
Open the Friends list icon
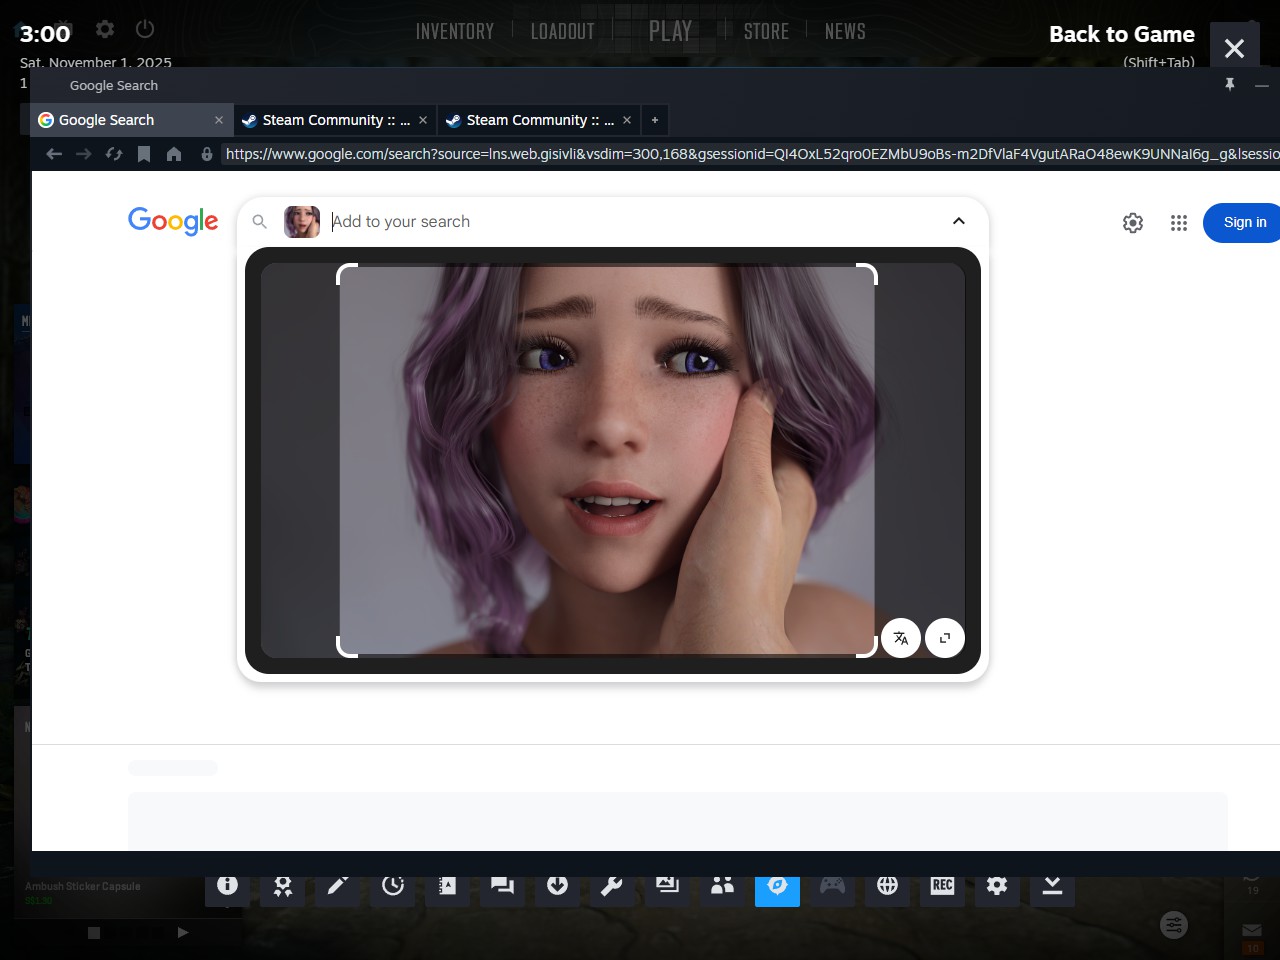click(722, 885)
